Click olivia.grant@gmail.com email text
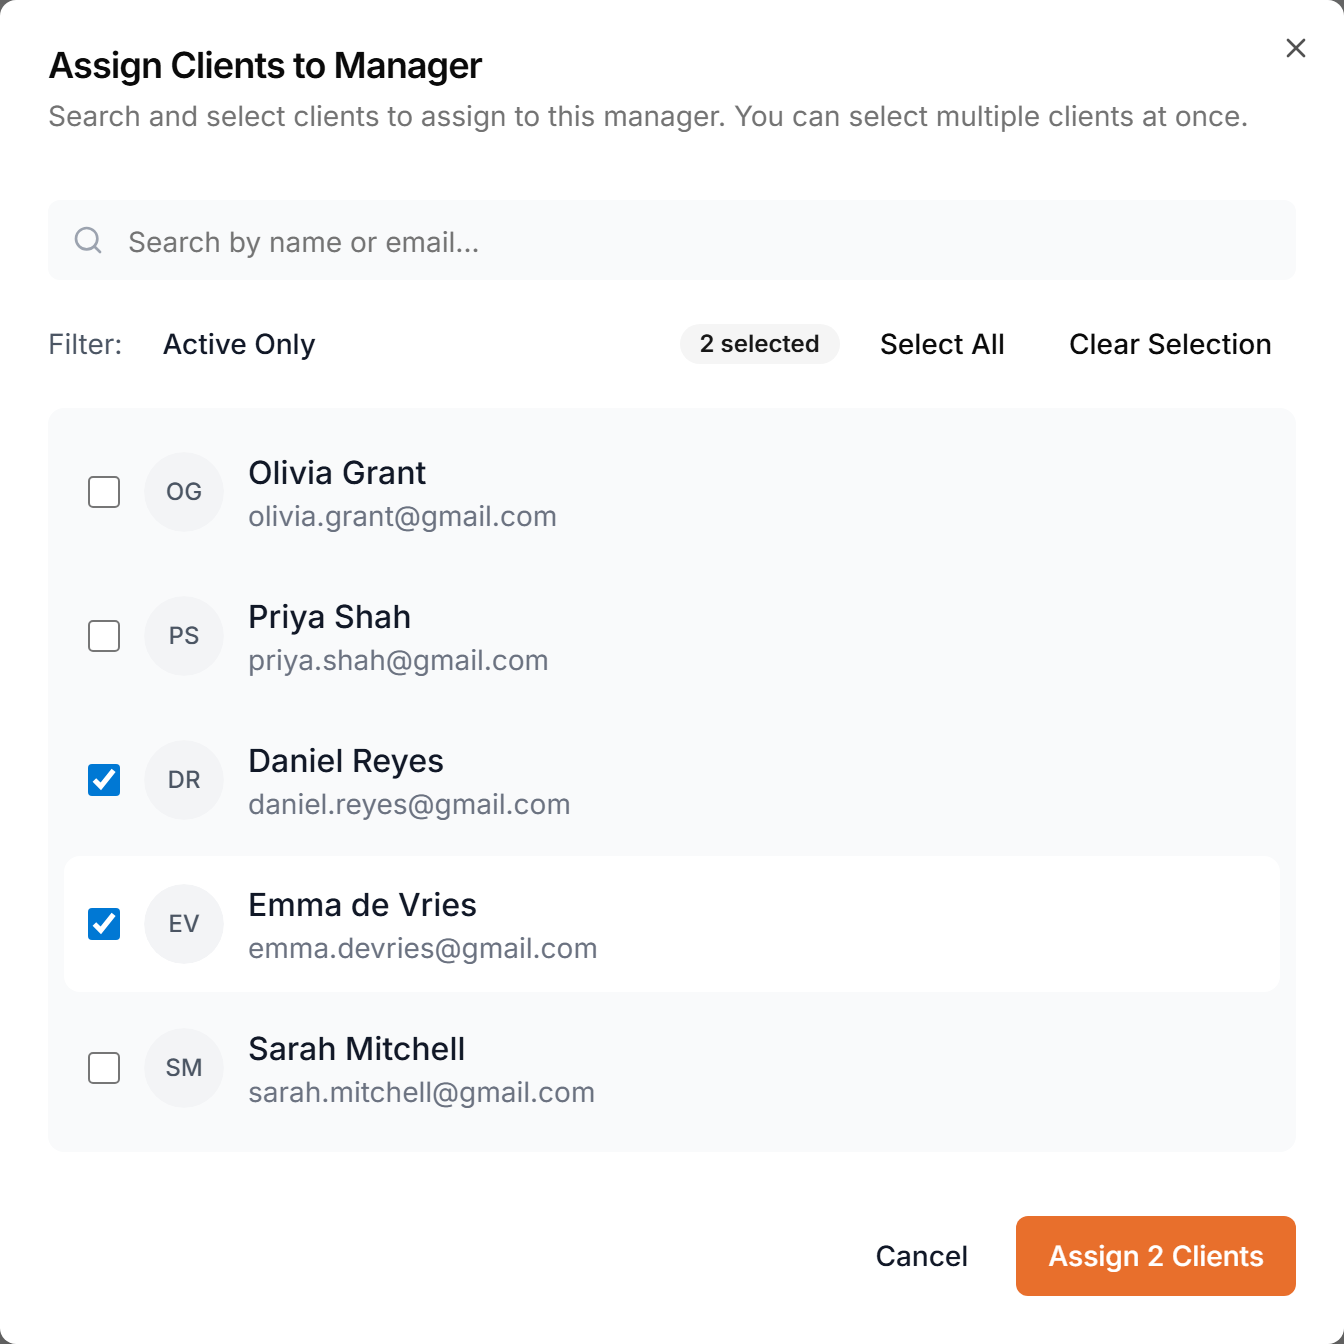 tap(402, 516)
